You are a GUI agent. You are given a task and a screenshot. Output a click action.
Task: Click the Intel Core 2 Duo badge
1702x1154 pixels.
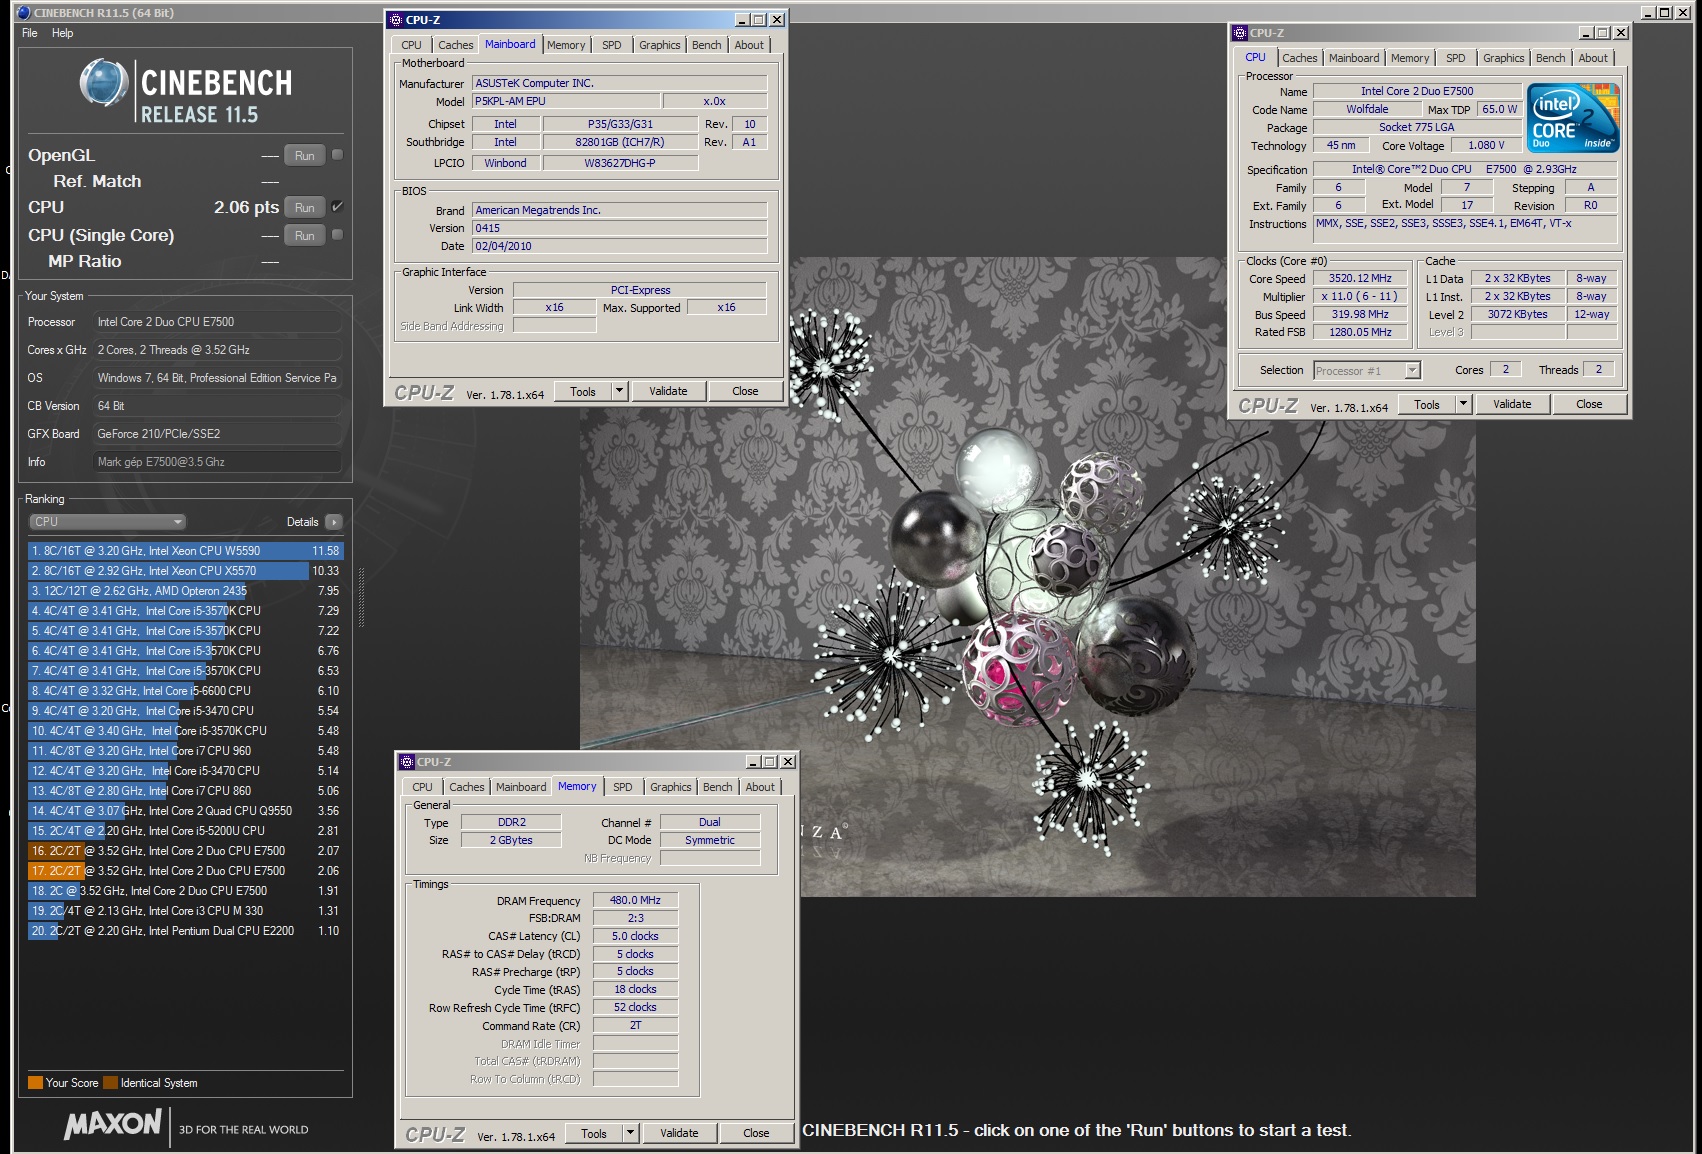click(x=1573, y=119)
